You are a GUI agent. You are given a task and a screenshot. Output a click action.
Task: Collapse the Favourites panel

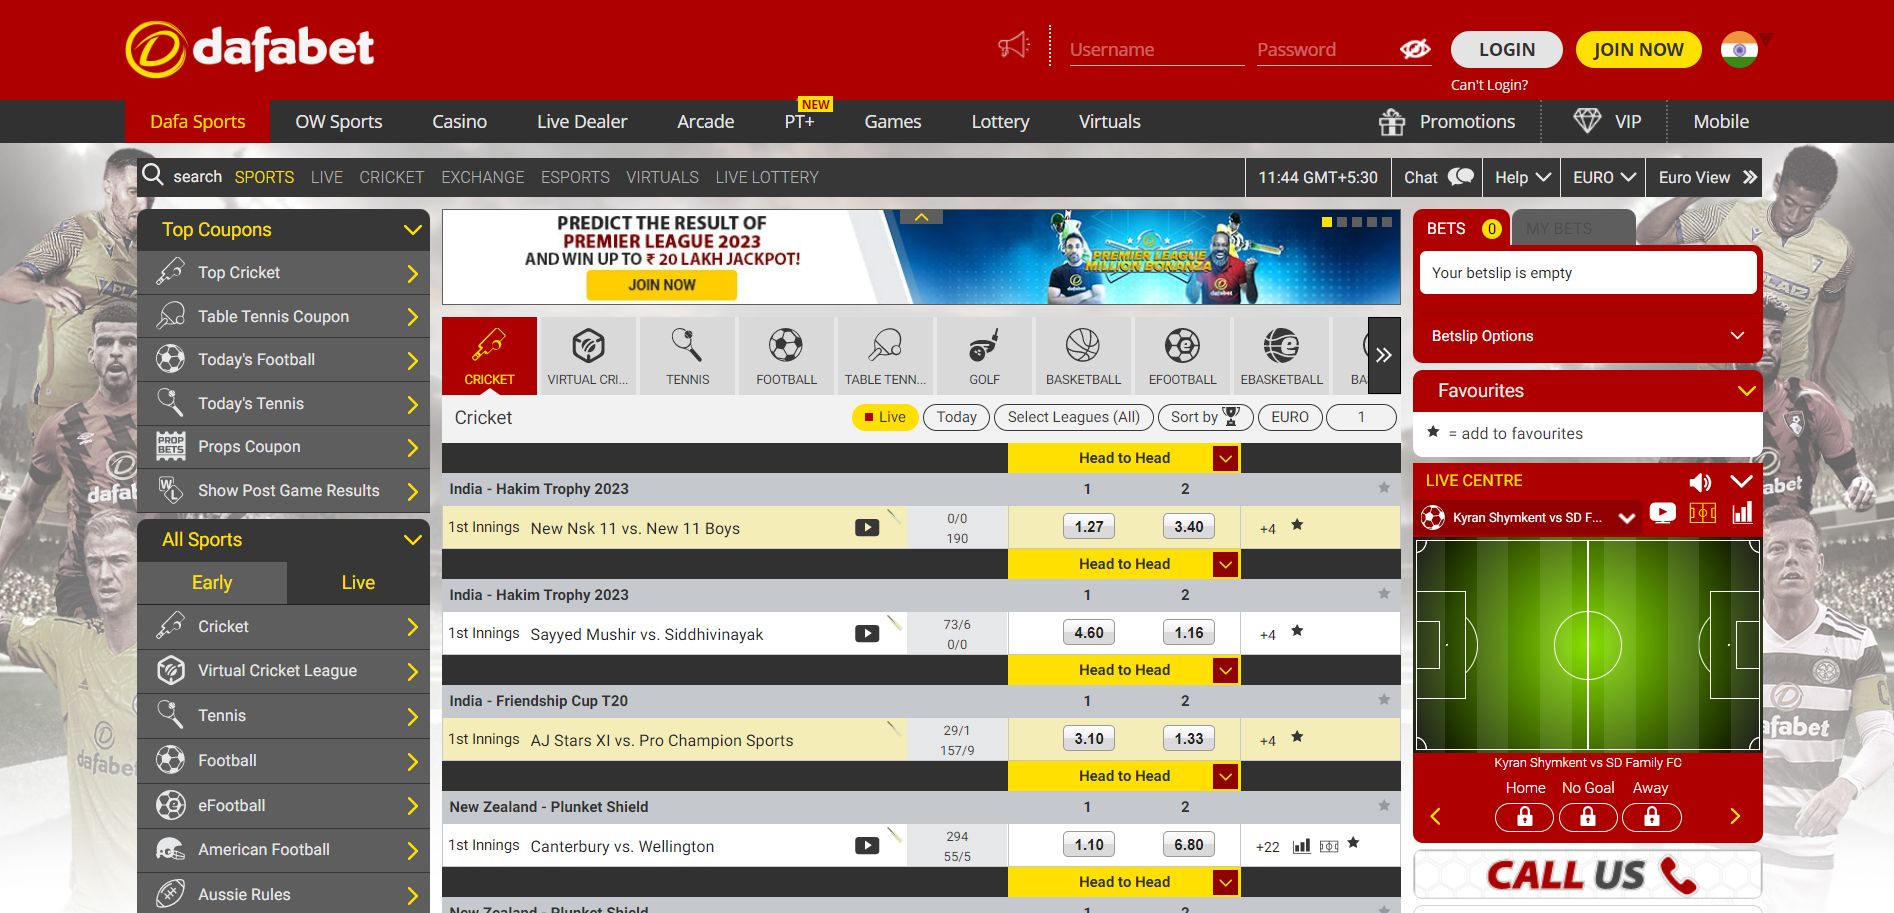point(1747,391)
